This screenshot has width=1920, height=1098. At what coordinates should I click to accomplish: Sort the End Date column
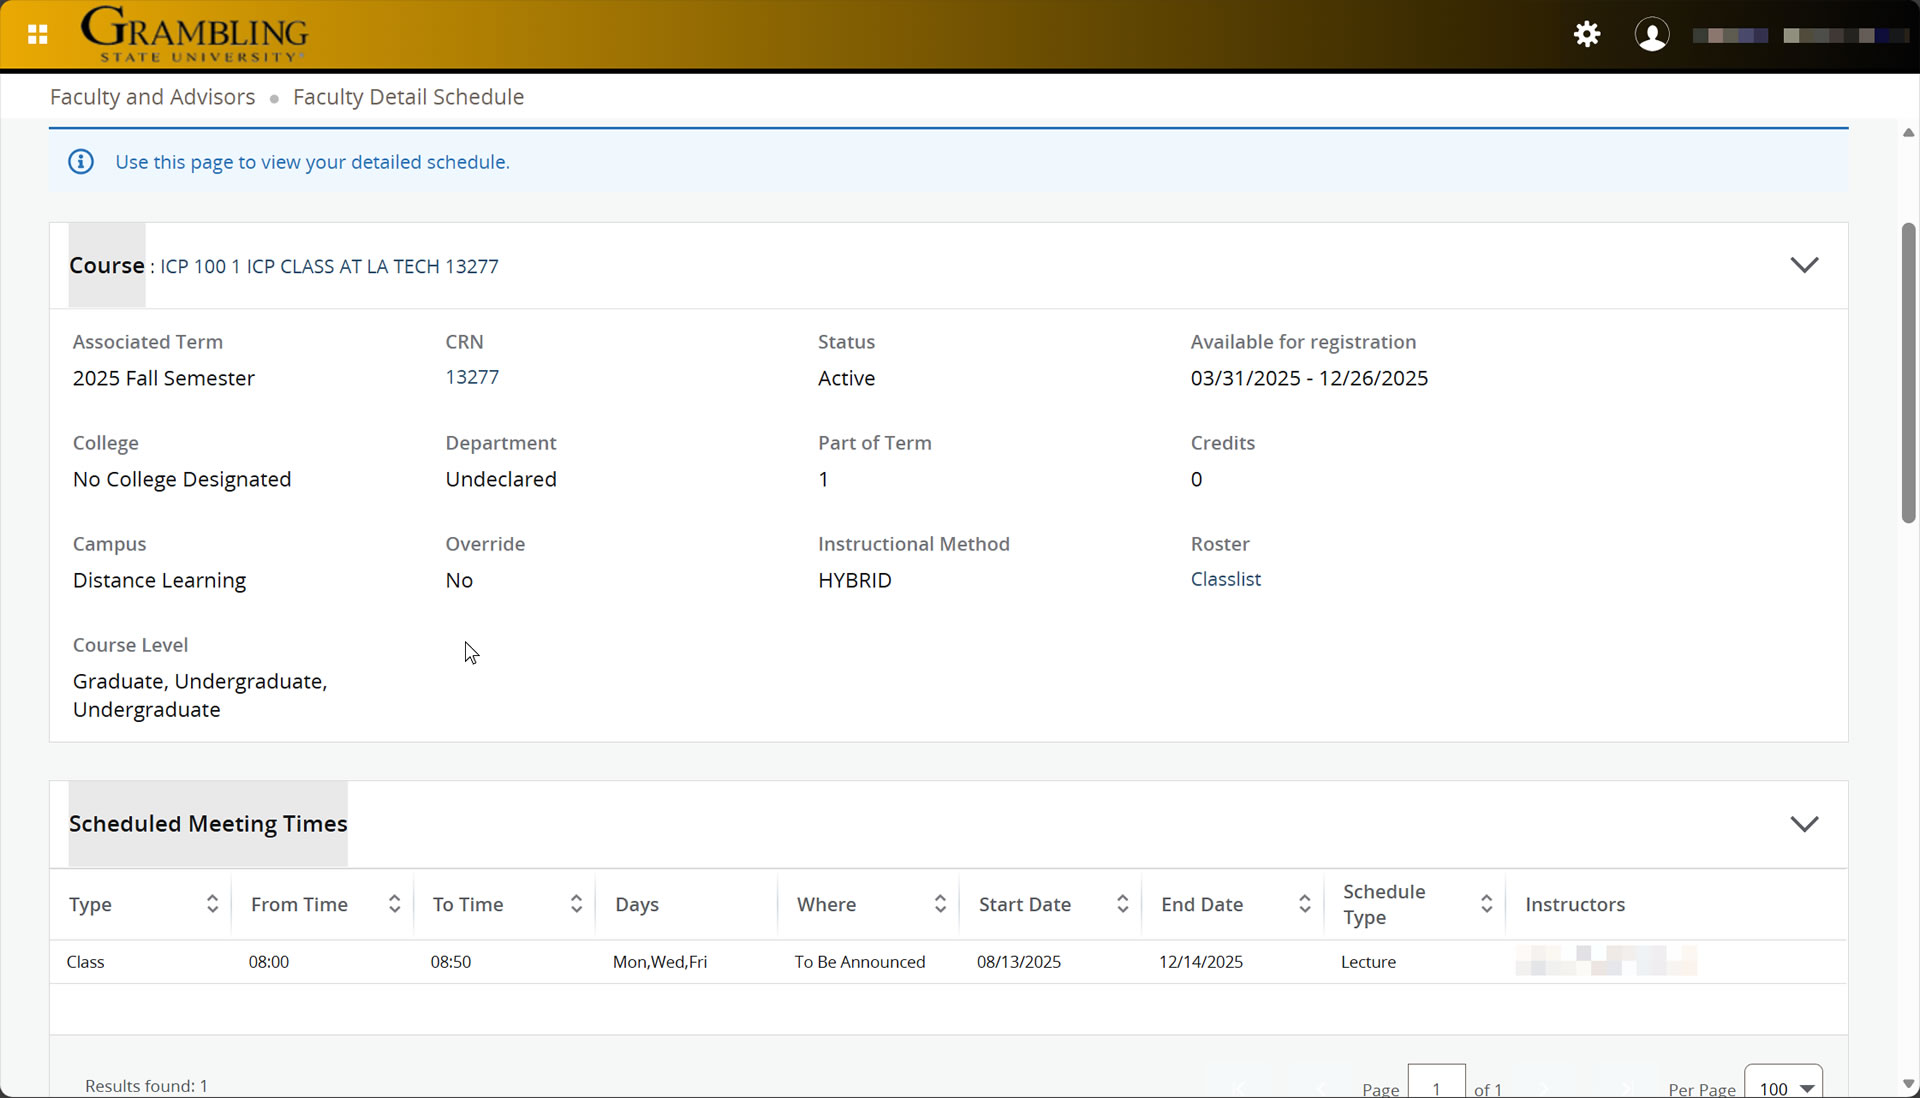click(x=1304, y=904)
